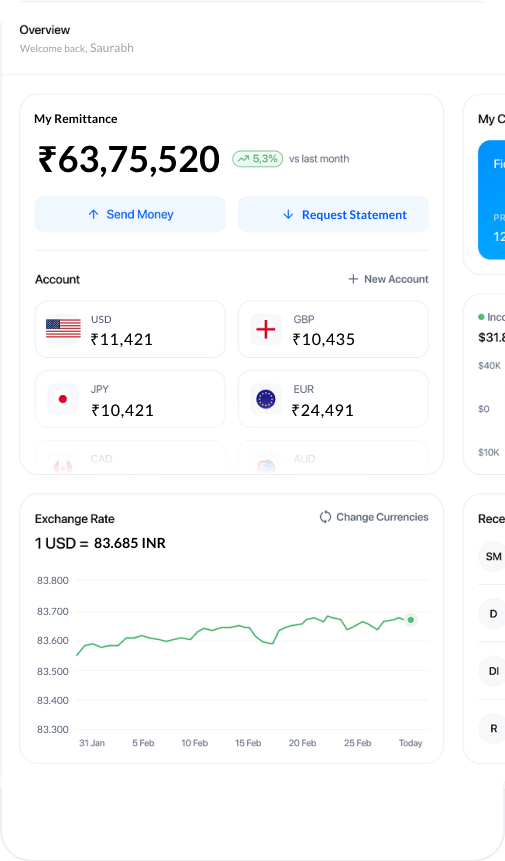Click the green 5,3% trend badge

click(x=257, y=159)
